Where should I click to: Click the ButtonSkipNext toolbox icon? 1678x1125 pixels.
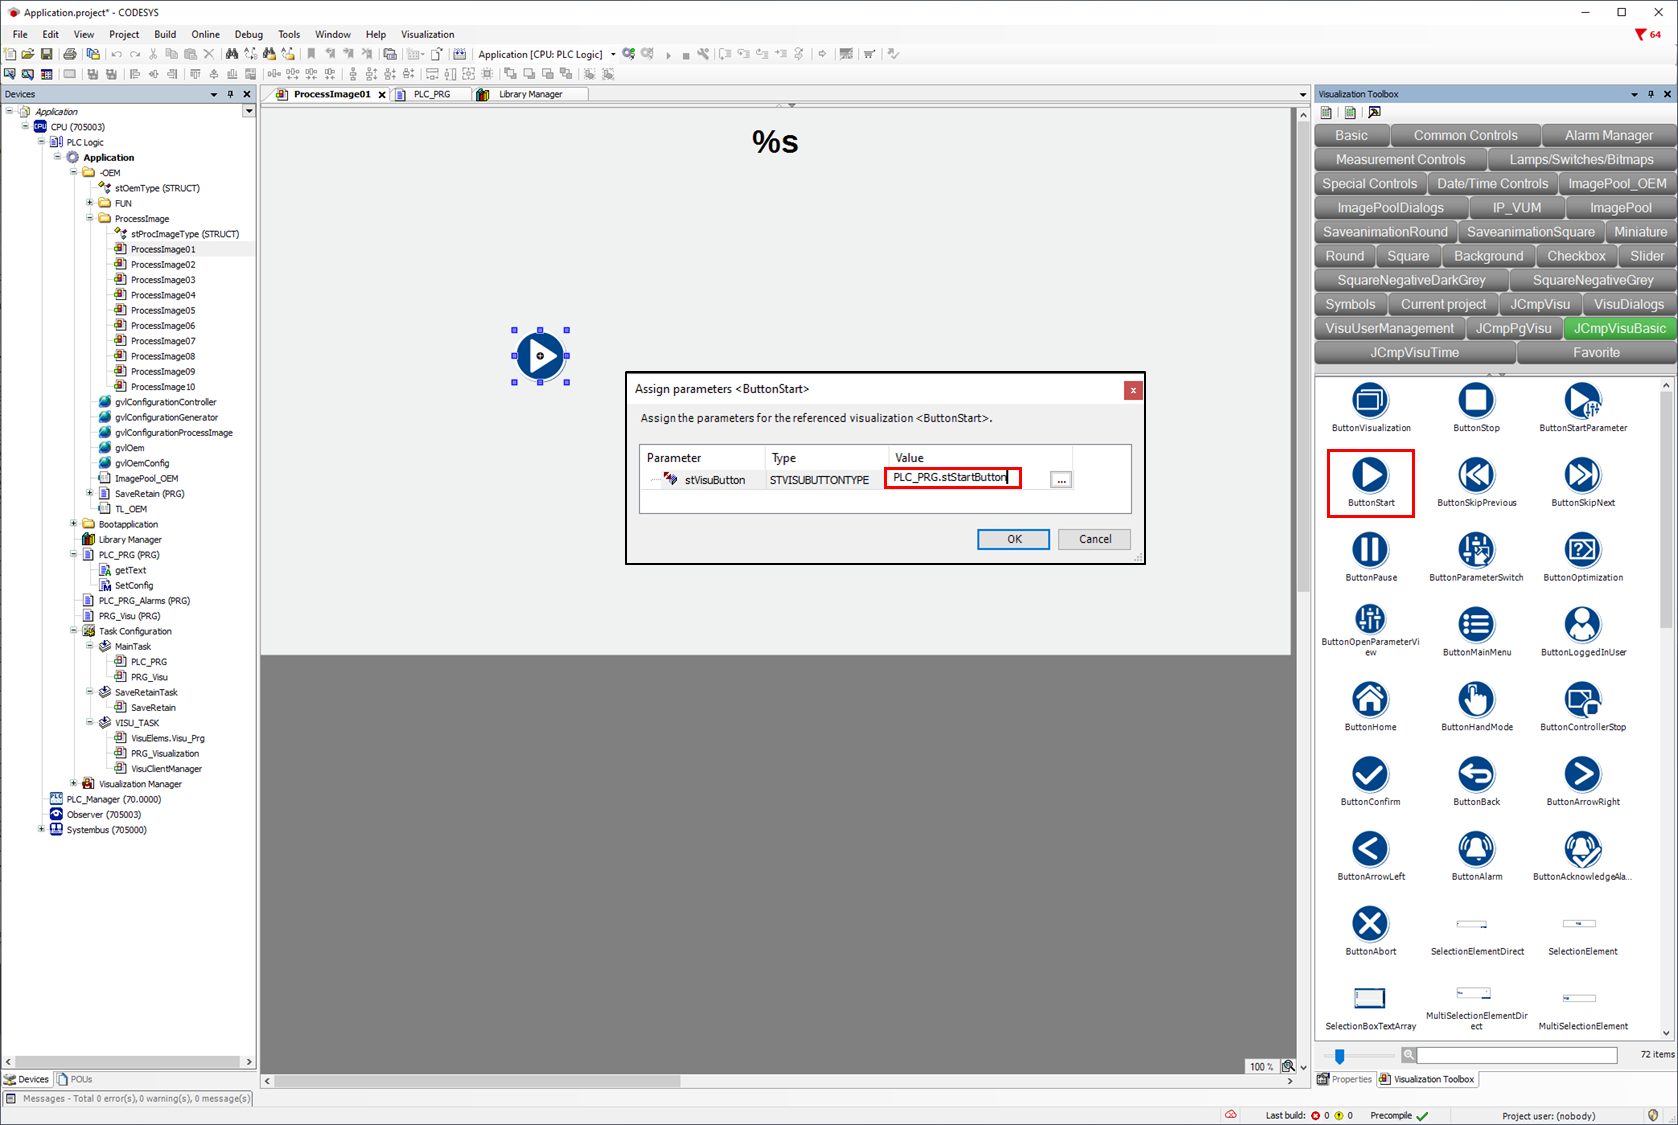(x=1582, y=476)
